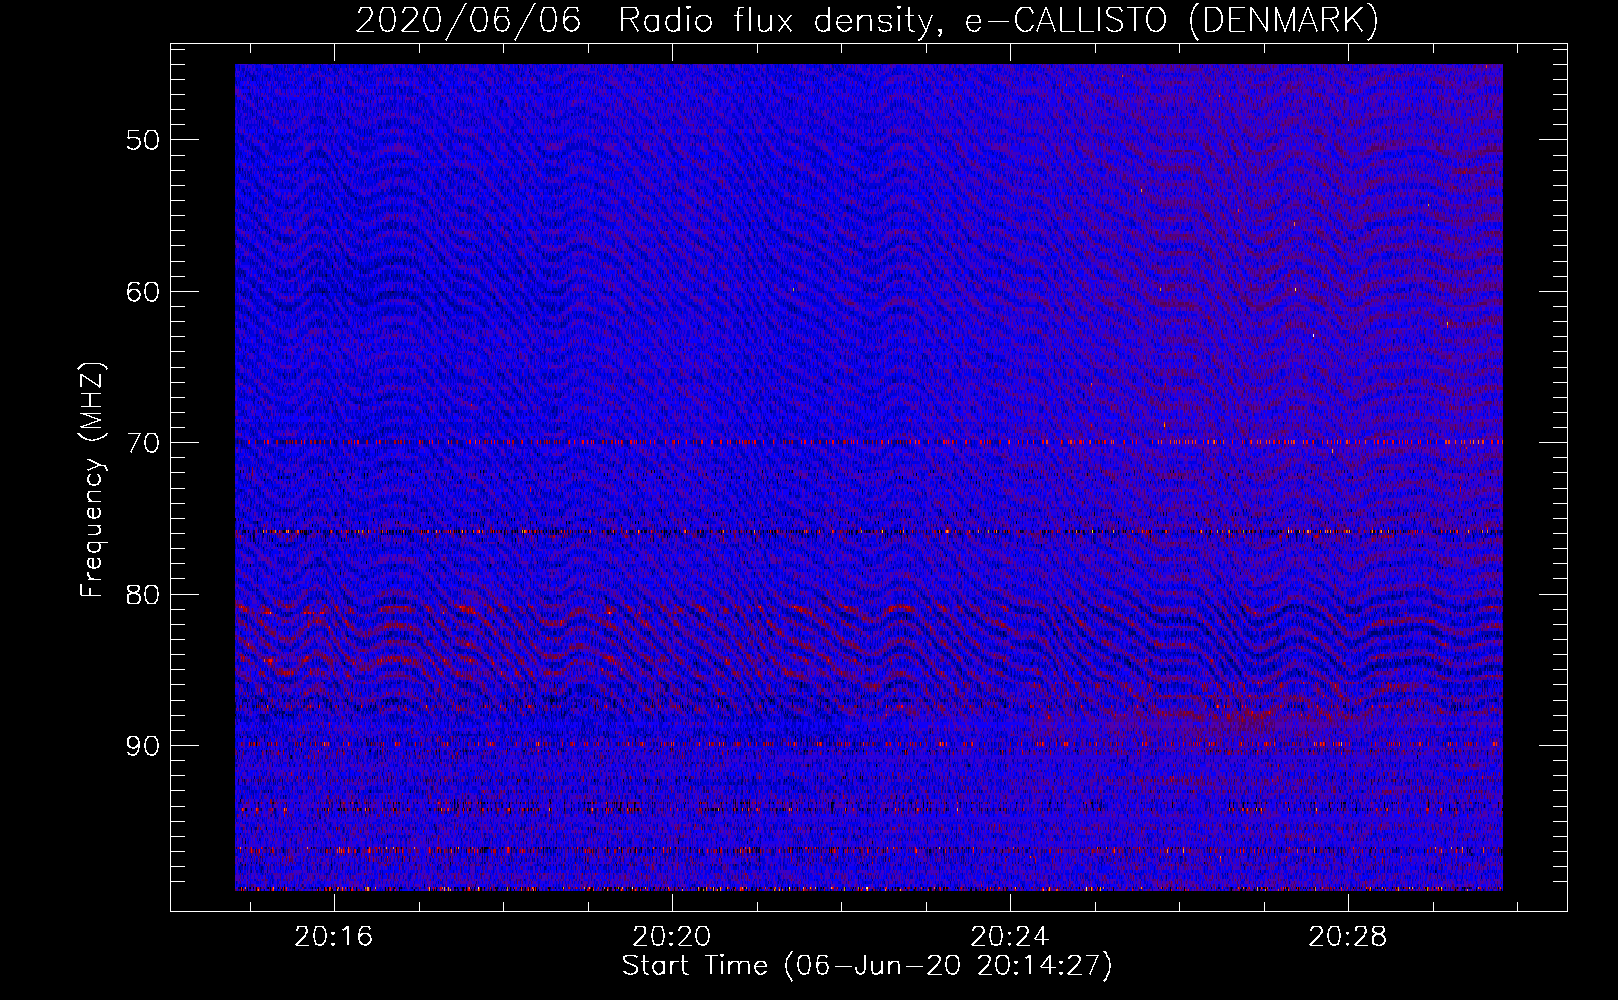Click the 70 MHz frequency tick label

point(142,443)
